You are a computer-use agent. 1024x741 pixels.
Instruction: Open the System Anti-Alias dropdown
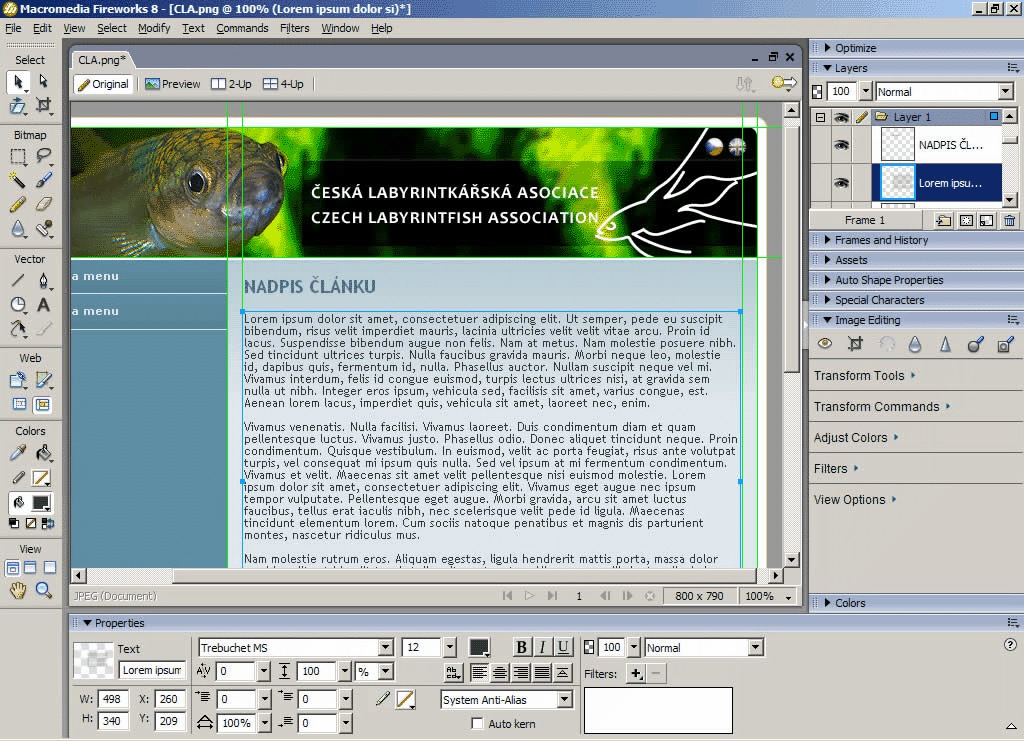pyautogui.click(x=565, y=700)
